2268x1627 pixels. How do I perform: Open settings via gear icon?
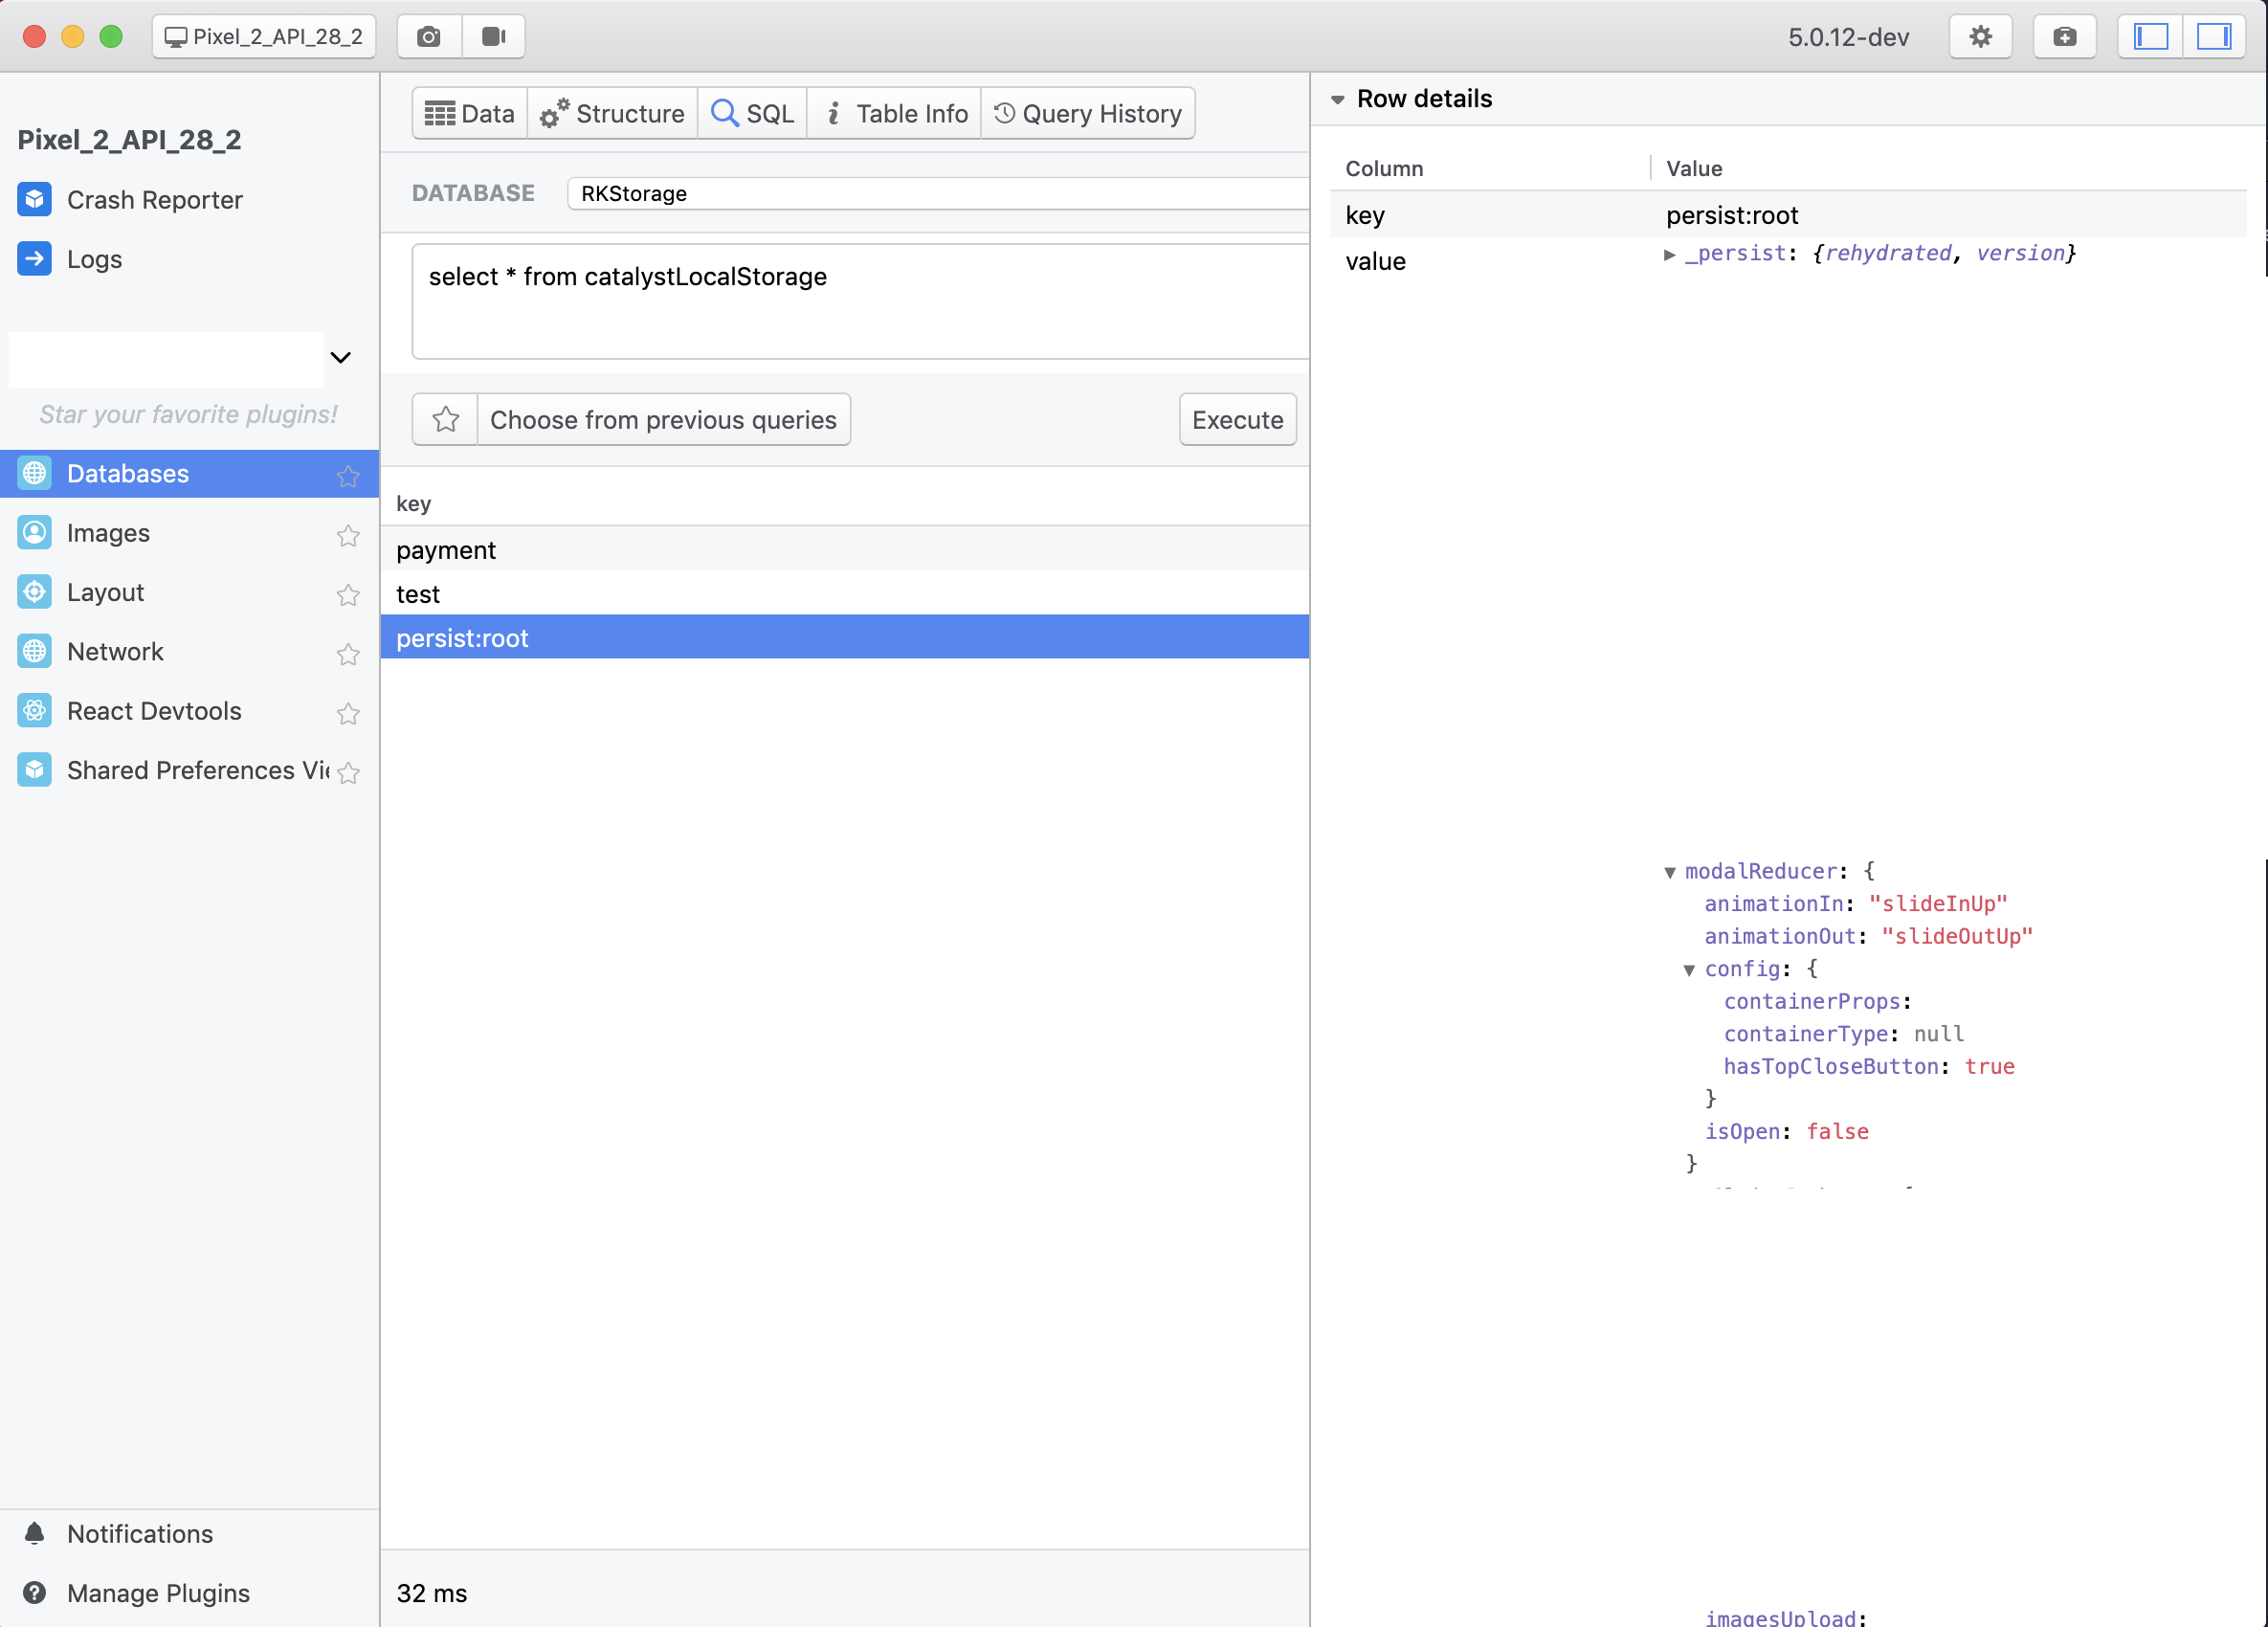point(1979,37)
